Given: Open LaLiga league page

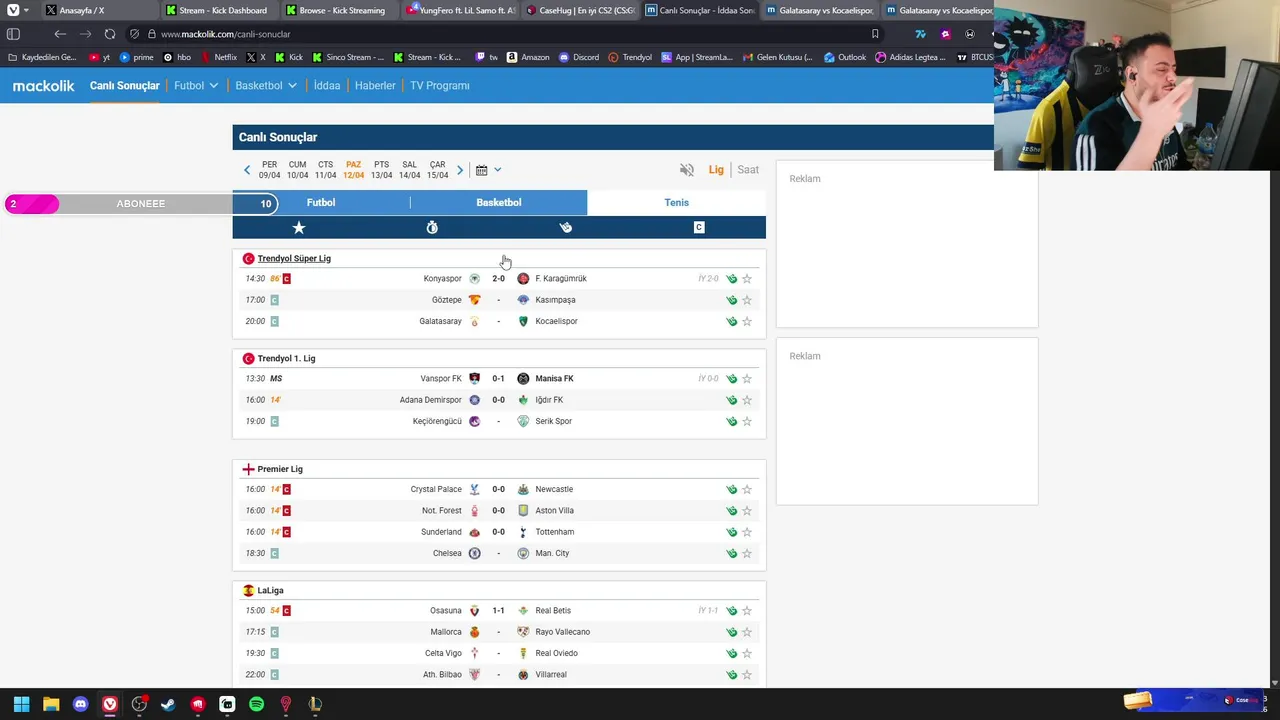Looking at the screenshot, I should coord(270,591).
